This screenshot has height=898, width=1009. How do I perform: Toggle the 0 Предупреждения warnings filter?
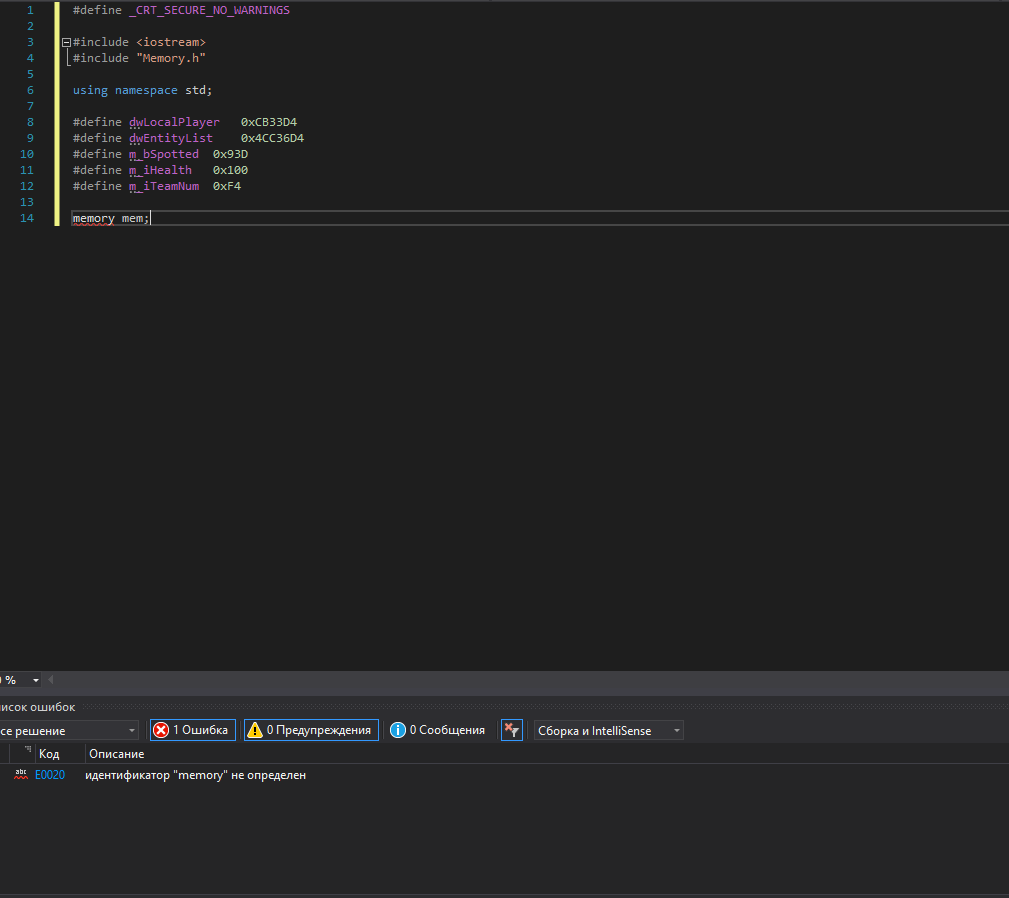(311, 730)
